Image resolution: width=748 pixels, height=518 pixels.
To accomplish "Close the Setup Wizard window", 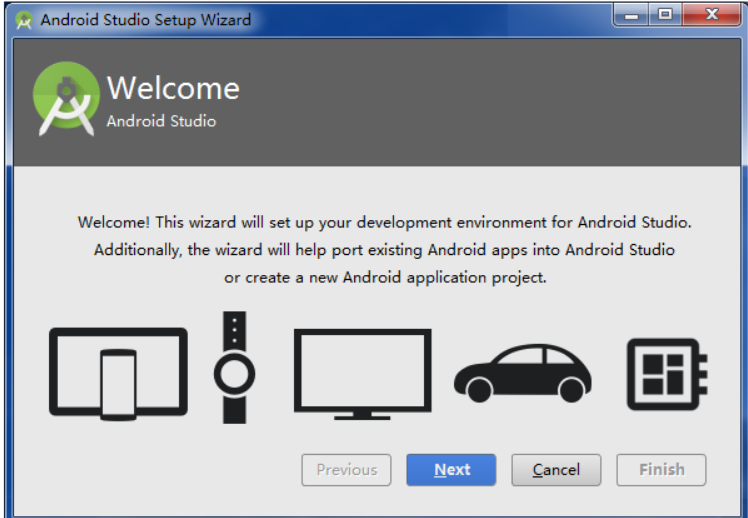I will [711, 15].
